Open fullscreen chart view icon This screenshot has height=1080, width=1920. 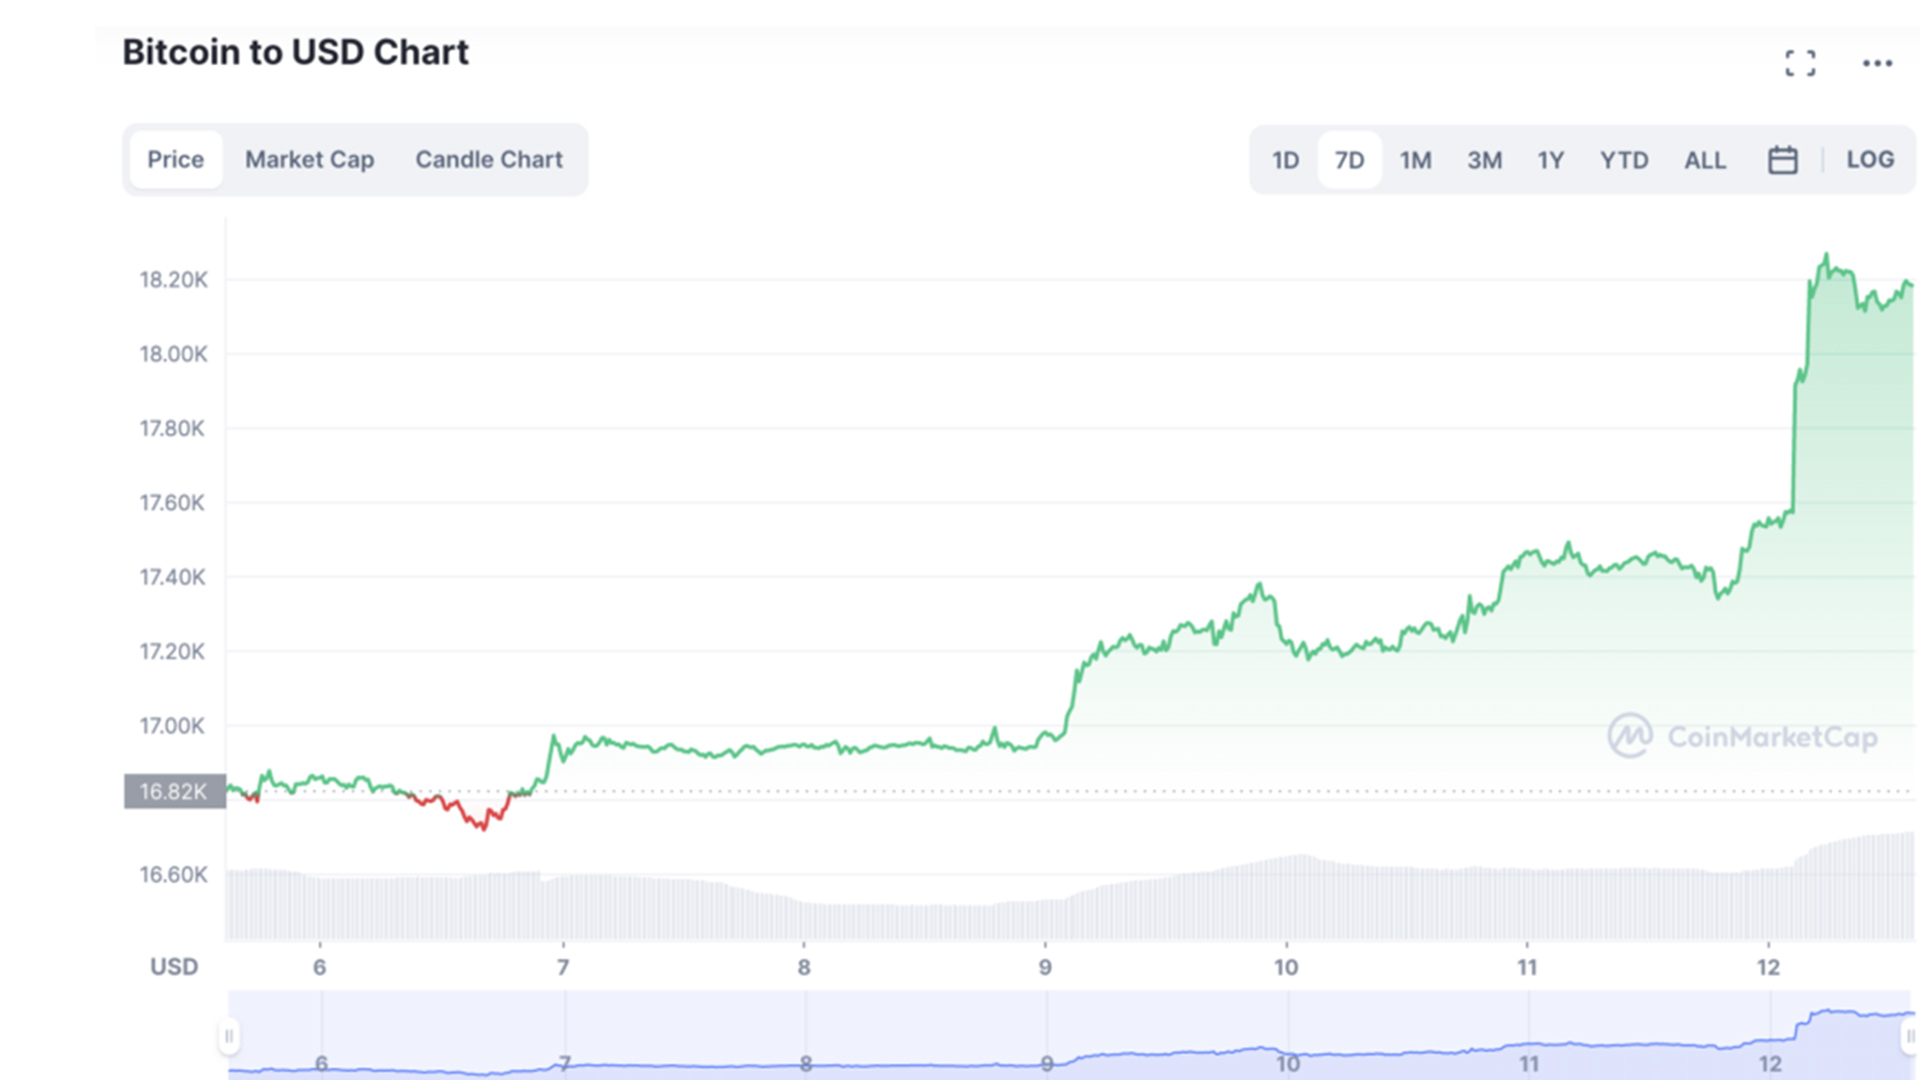click(1800, 64)
